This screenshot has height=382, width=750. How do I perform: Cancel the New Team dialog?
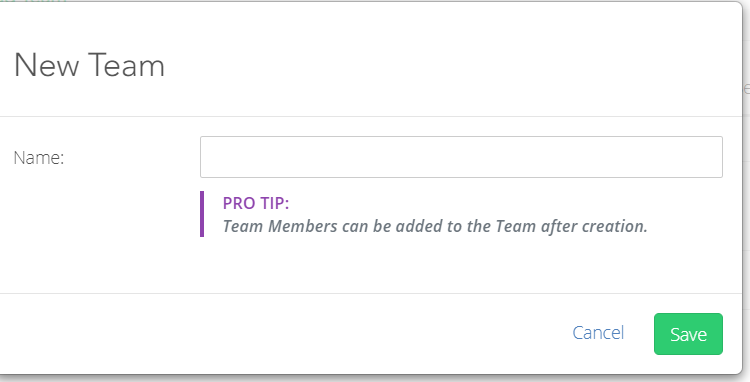tap(598, 333)
